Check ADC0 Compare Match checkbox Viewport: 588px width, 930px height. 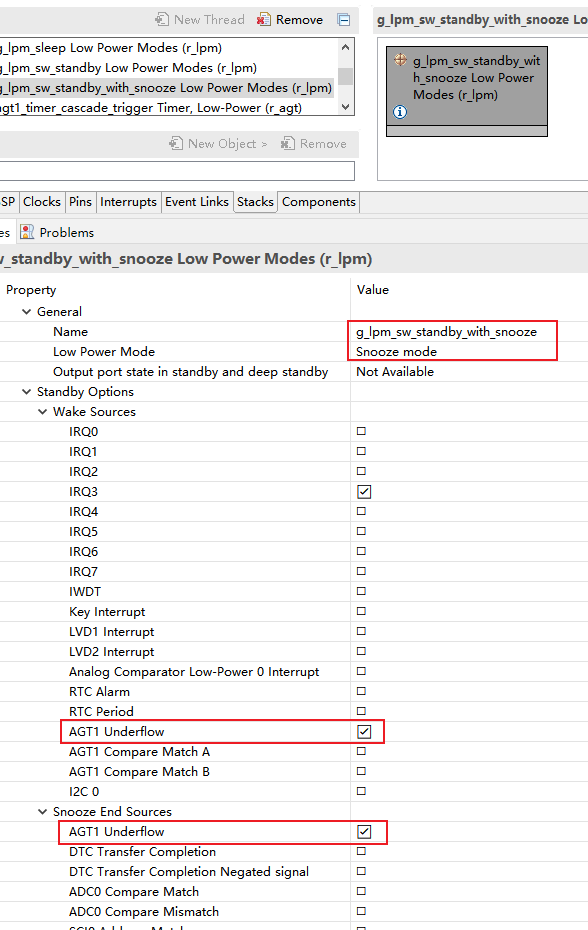361,891
